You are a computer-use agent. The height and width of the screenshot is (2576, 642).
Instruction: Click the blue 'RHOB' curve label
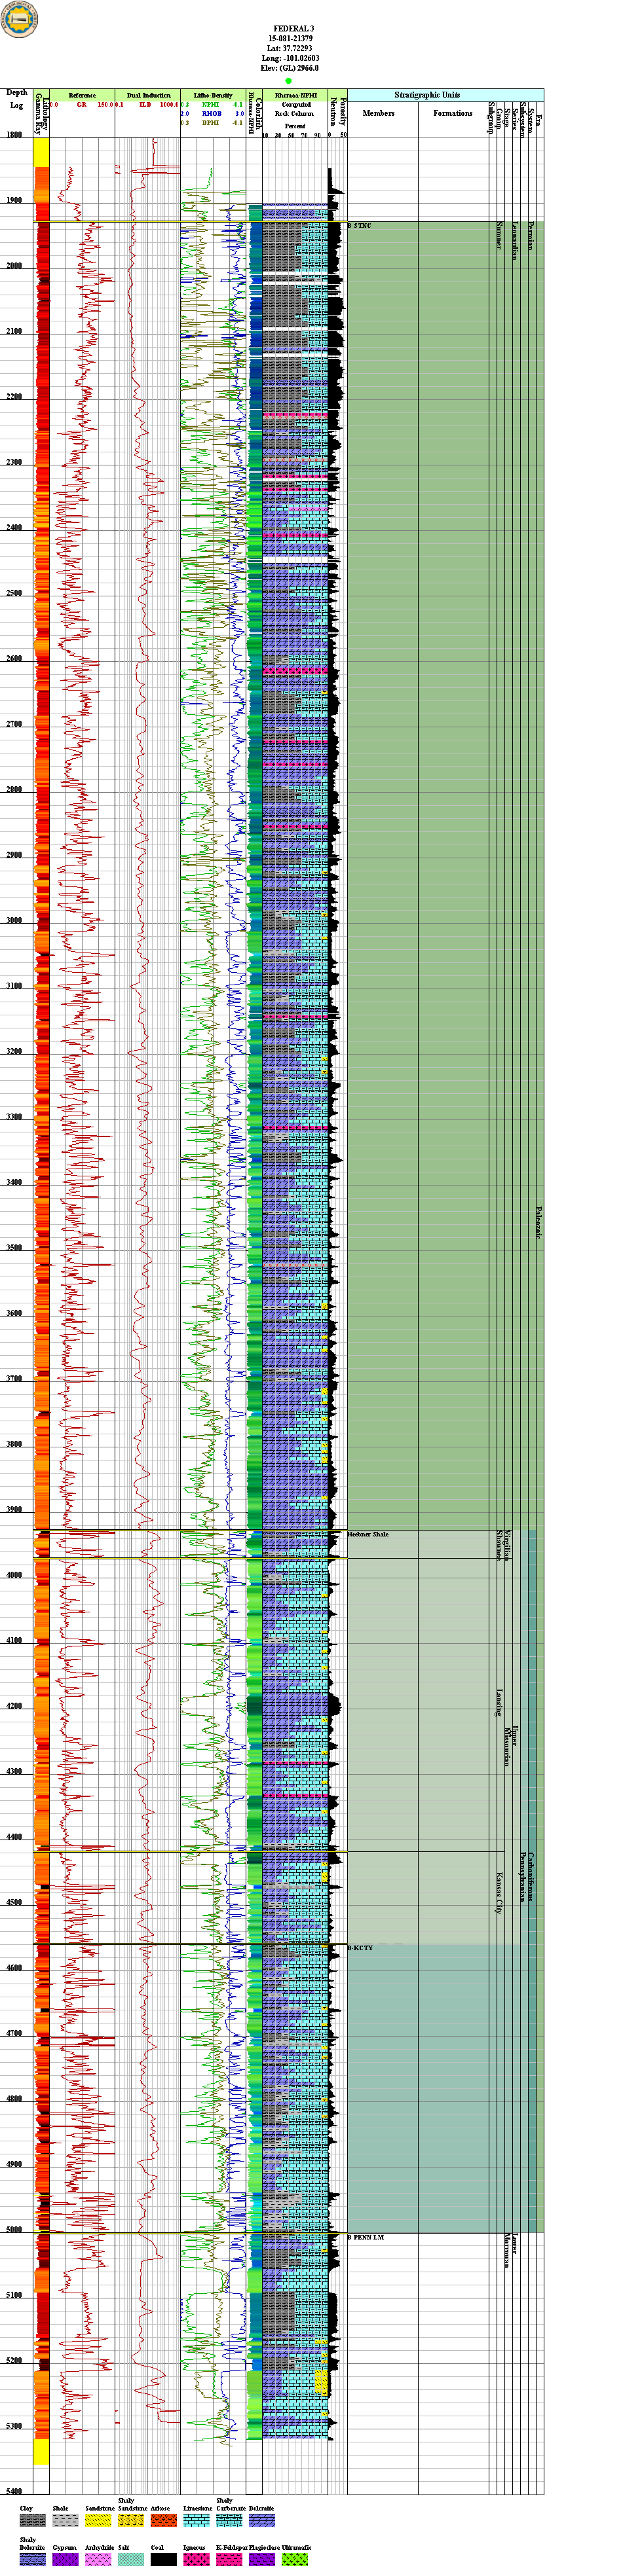(211, 114)
